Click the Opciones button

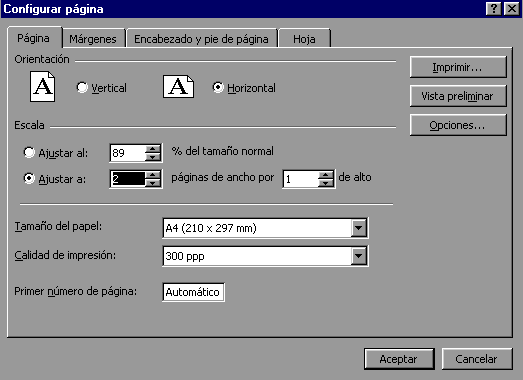pyautogui.click(x=458, y=125)
